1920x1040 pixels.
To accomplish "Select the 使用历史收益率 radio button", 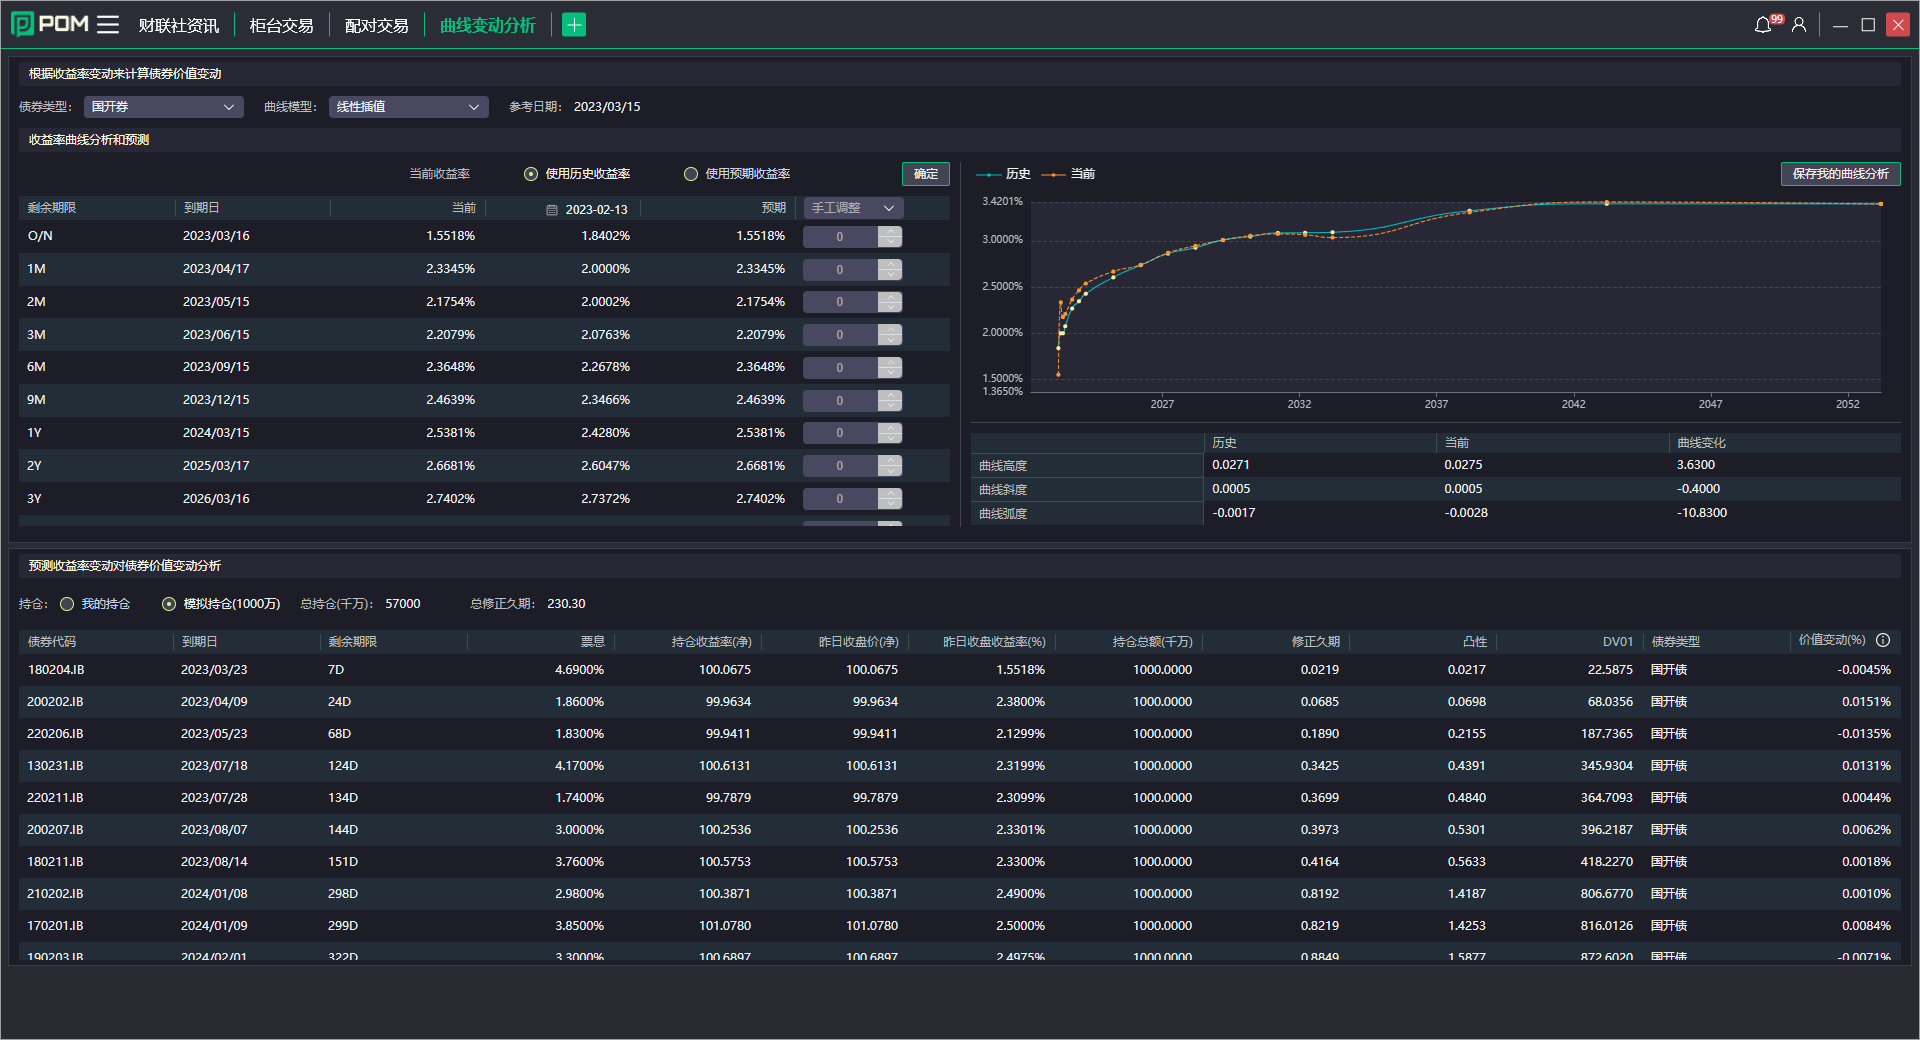I will [x=531, y=174].
